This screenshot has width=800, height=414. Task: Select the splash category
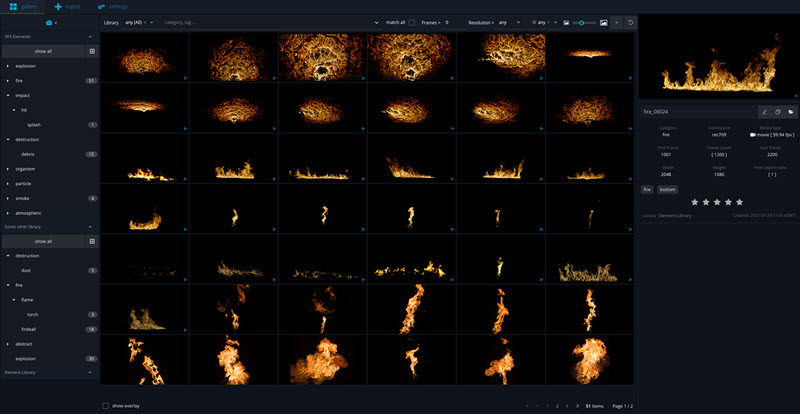pyautogui.click(x=34, y=125)
